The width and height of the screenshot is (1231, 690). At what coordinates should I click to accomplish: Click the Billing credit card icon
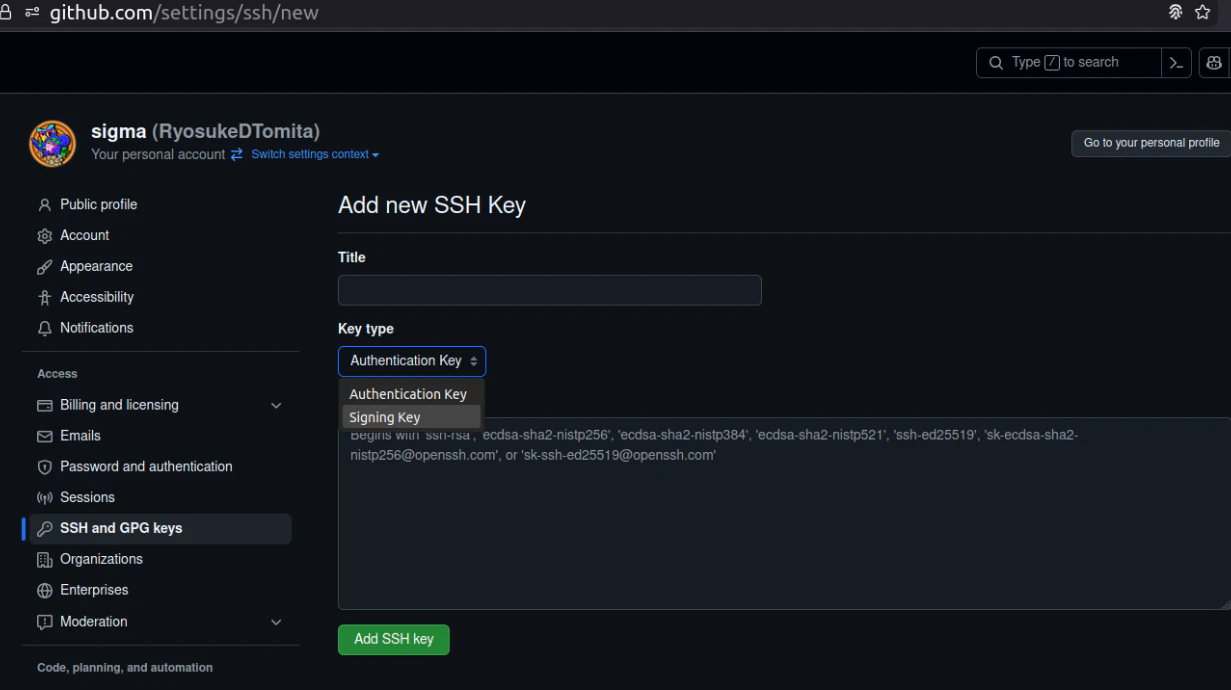tap(44, 406)
